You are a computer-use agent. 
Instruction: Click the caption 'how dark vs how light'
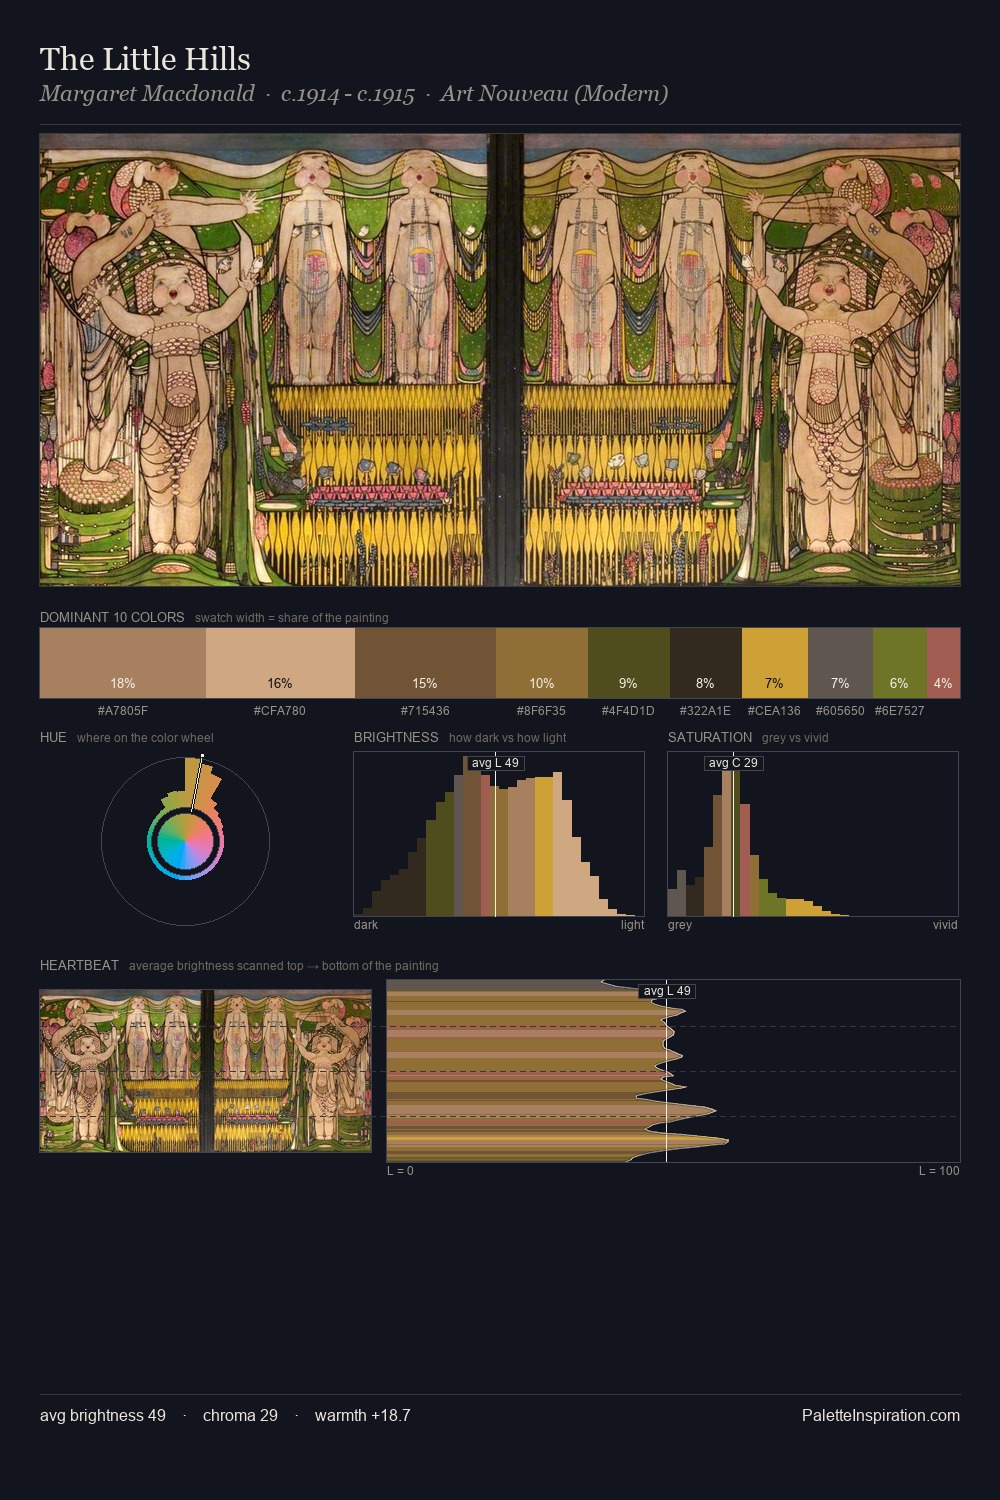click(507, 738)
